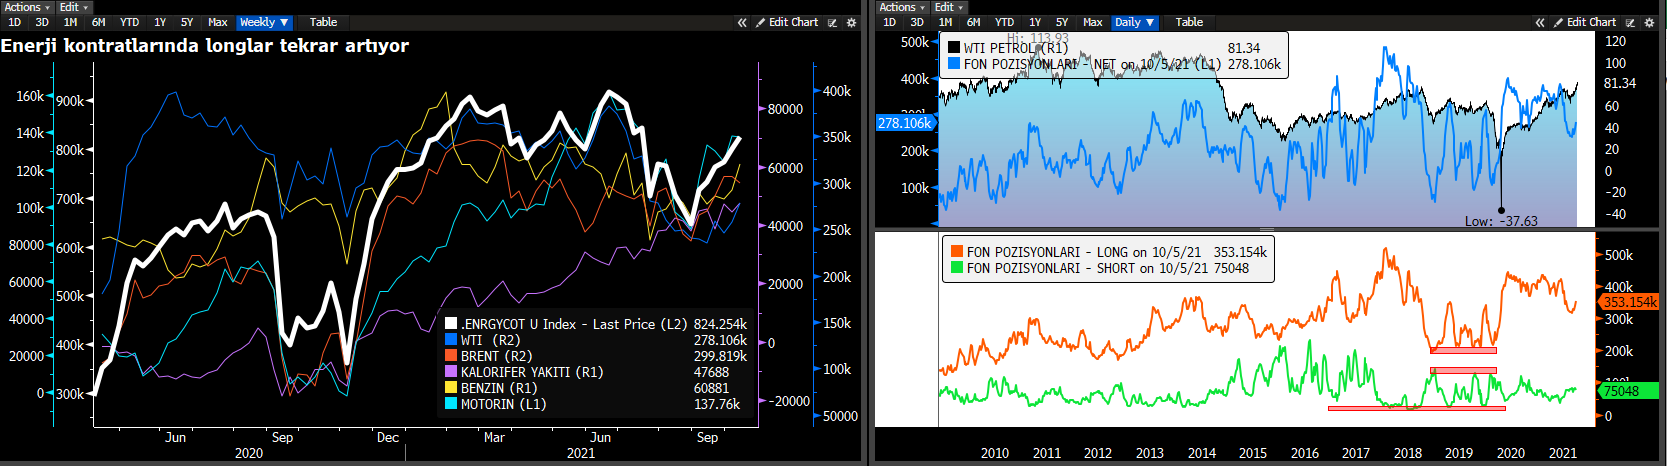Click orange swatch for FON POZISYONLARI - LONG
1667x466 pixels.
click(957, 252)
